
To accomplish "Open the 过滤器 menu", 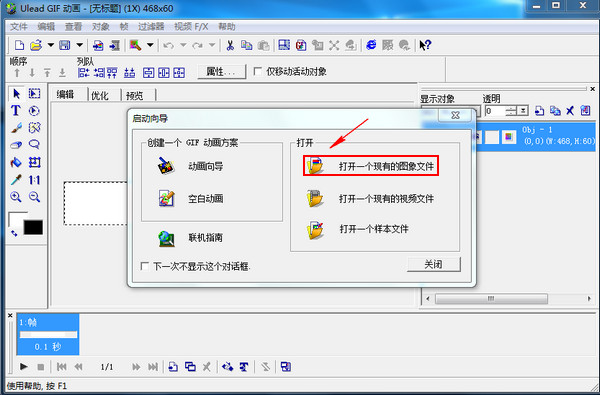I will pos(151,27).
